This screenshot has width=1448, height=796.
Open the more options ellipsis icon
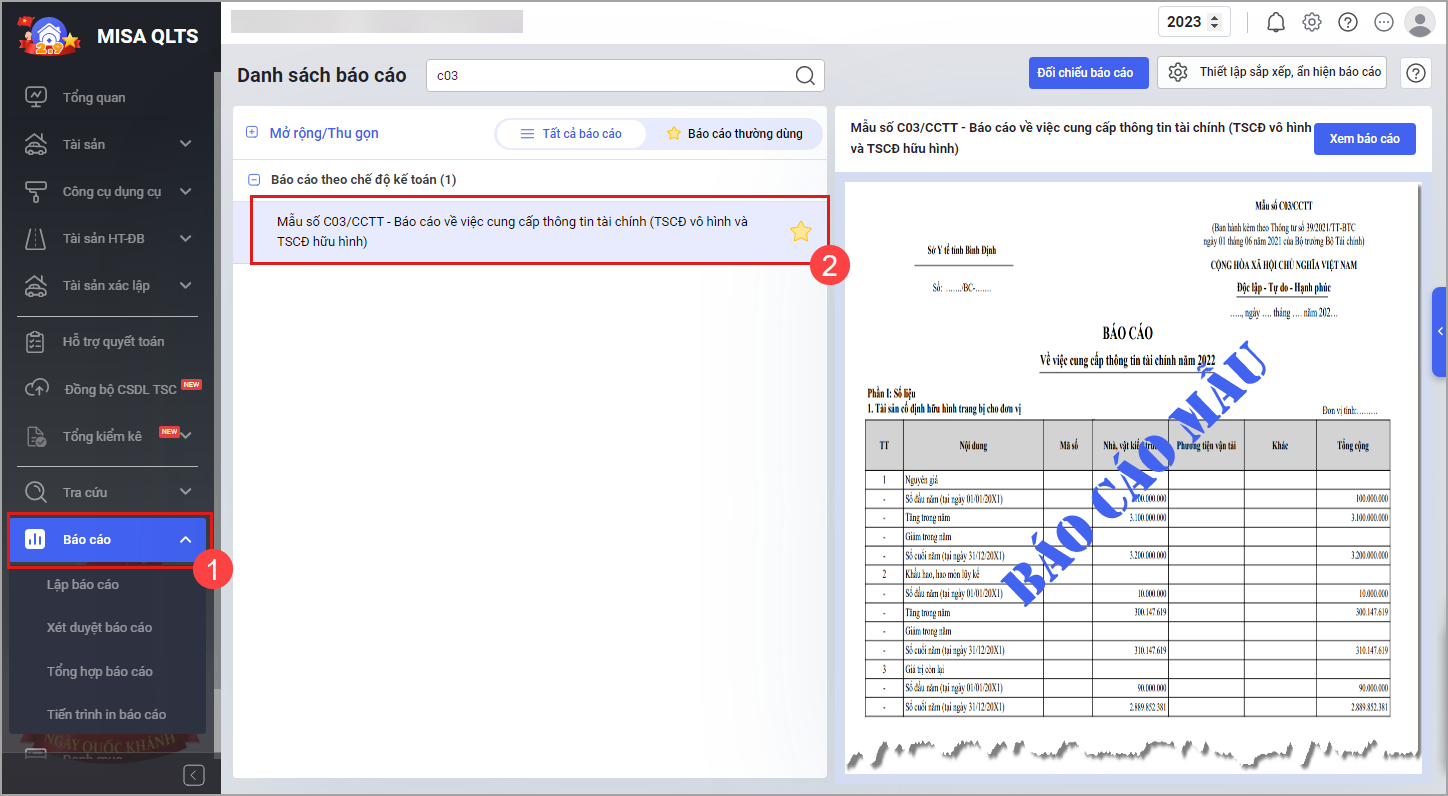point(1384,22)
